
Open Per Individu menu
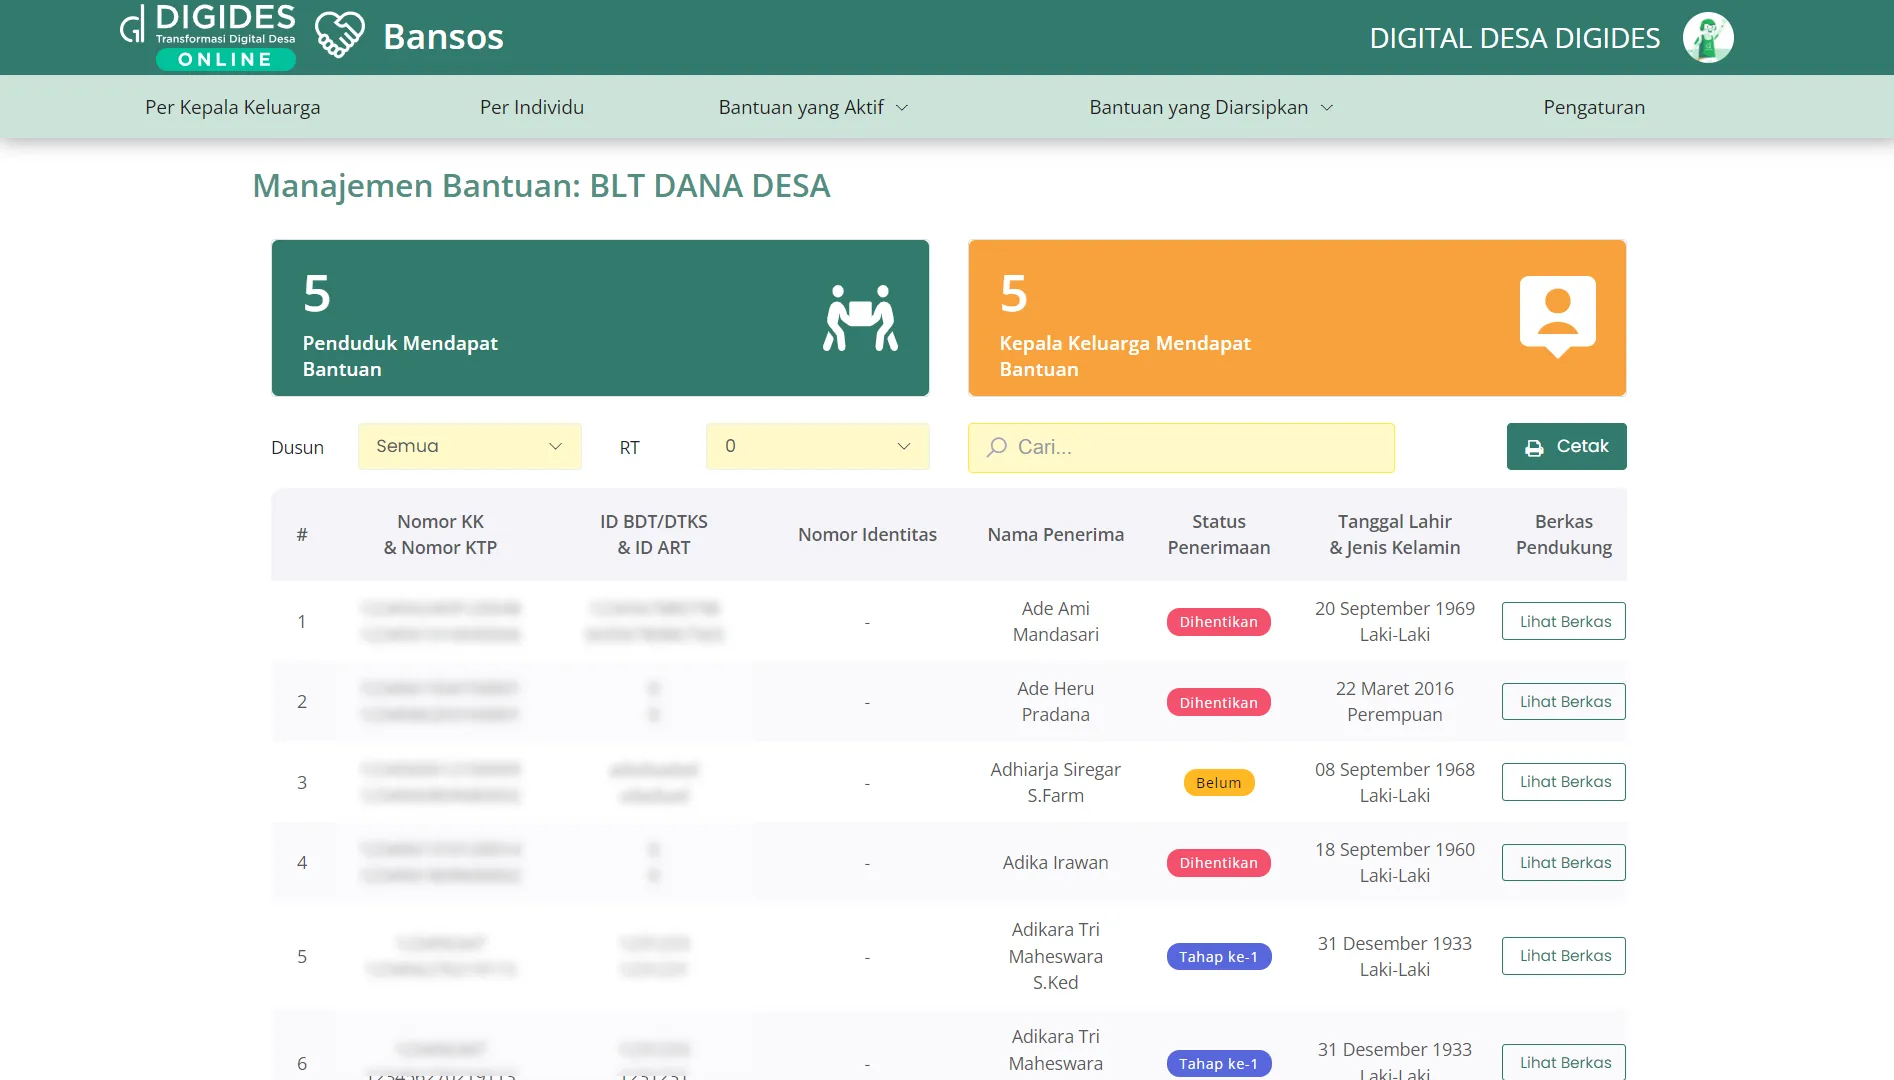532,107
